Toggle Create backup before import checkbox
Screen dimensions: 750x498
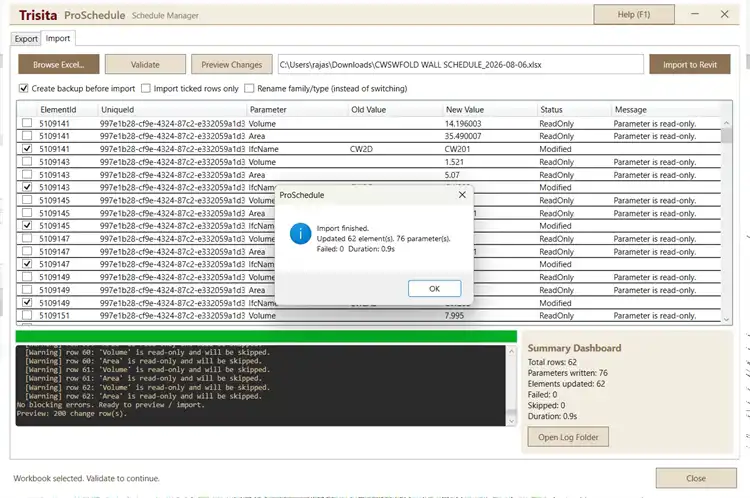(23, 89)
